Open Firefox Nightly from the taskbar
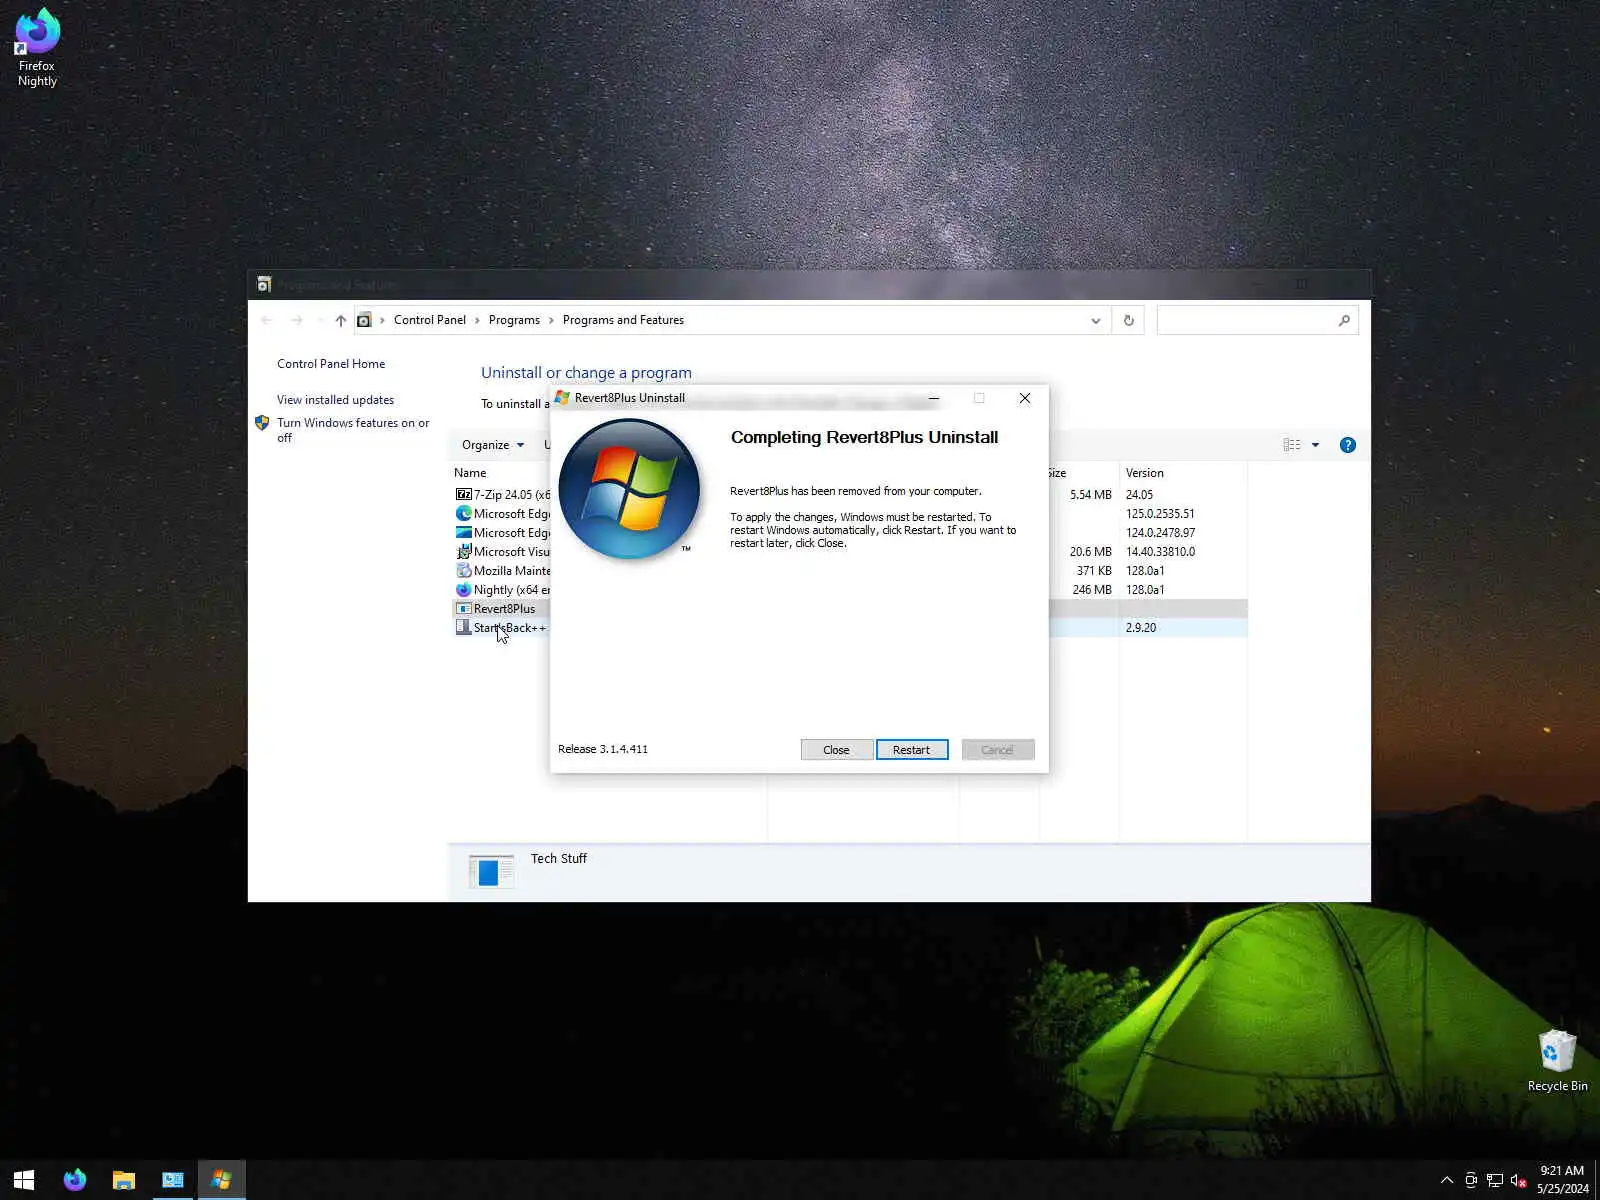Viewport: 1600px width, 1200px height. click(x=75, y=1180)
